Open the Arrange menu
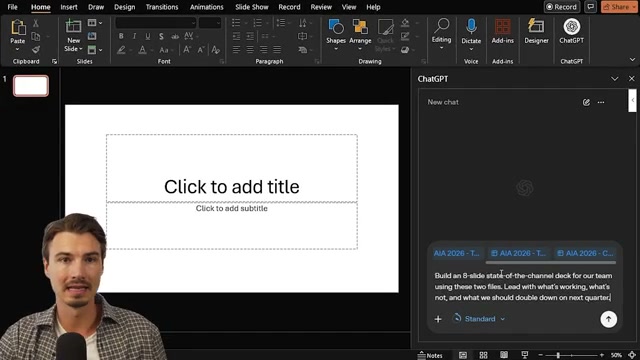The height and width of the screenshot is (360, 640). pos(360,35)
